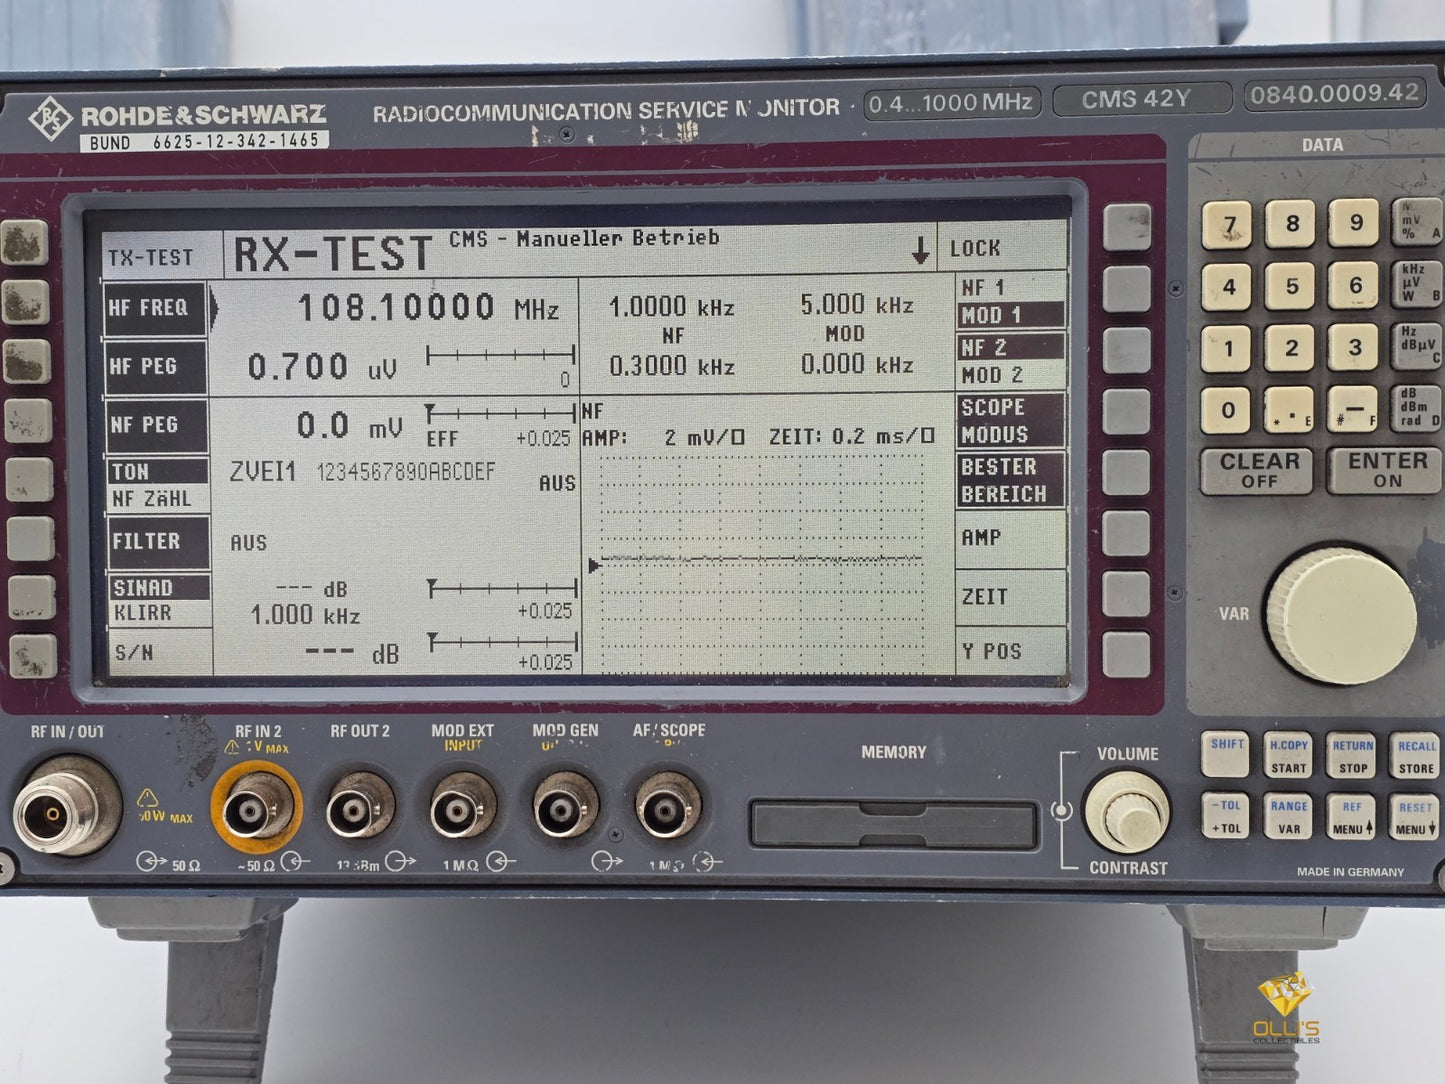
Task: Push the left bezel softkey beside SINAD / KLIRR
Action: (33, 598)
